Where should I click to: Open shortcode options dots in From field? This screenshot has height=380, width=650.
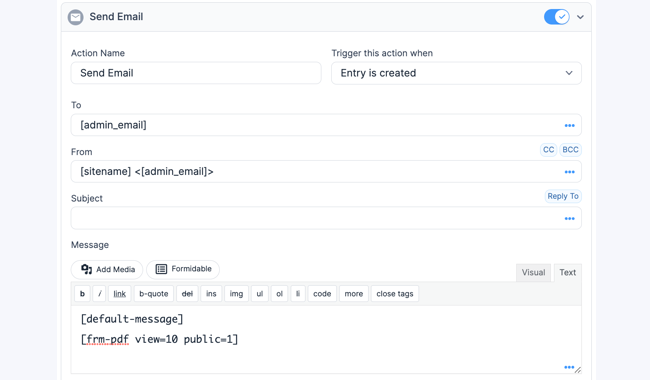(570, 172)
